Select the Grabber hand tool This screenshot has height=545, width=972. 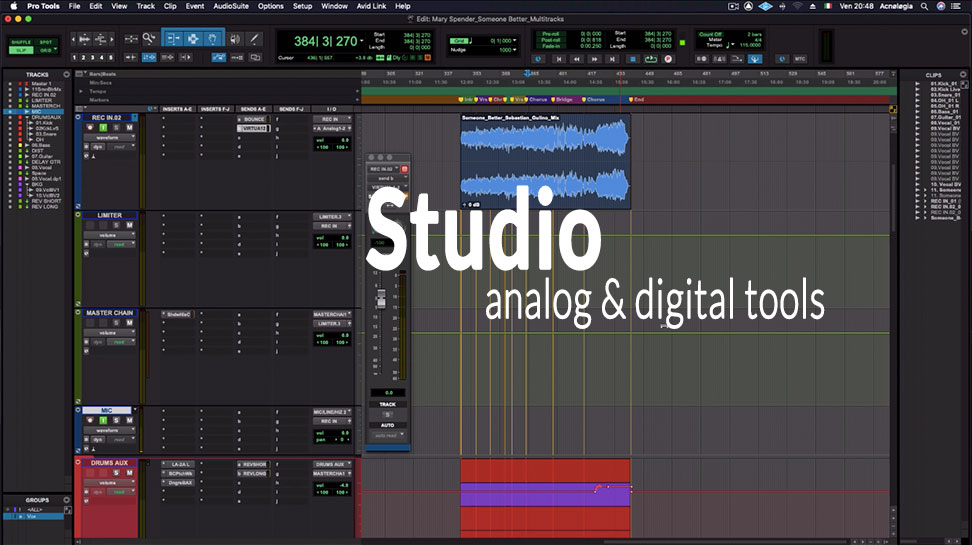[x=212, y=39]
